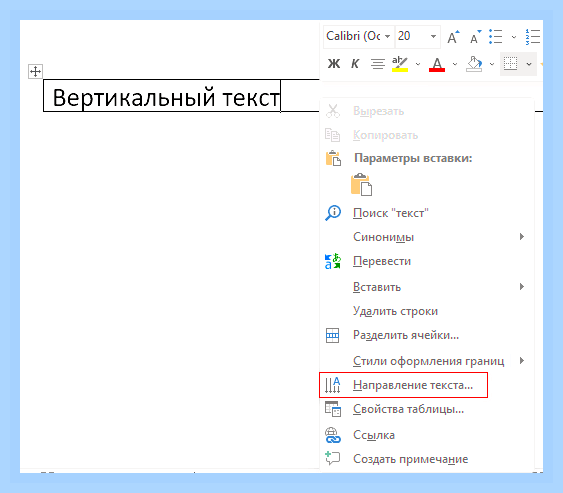Click the bulleted list icon
This screenshot has height=493, width=563.
tap(496, 37)
